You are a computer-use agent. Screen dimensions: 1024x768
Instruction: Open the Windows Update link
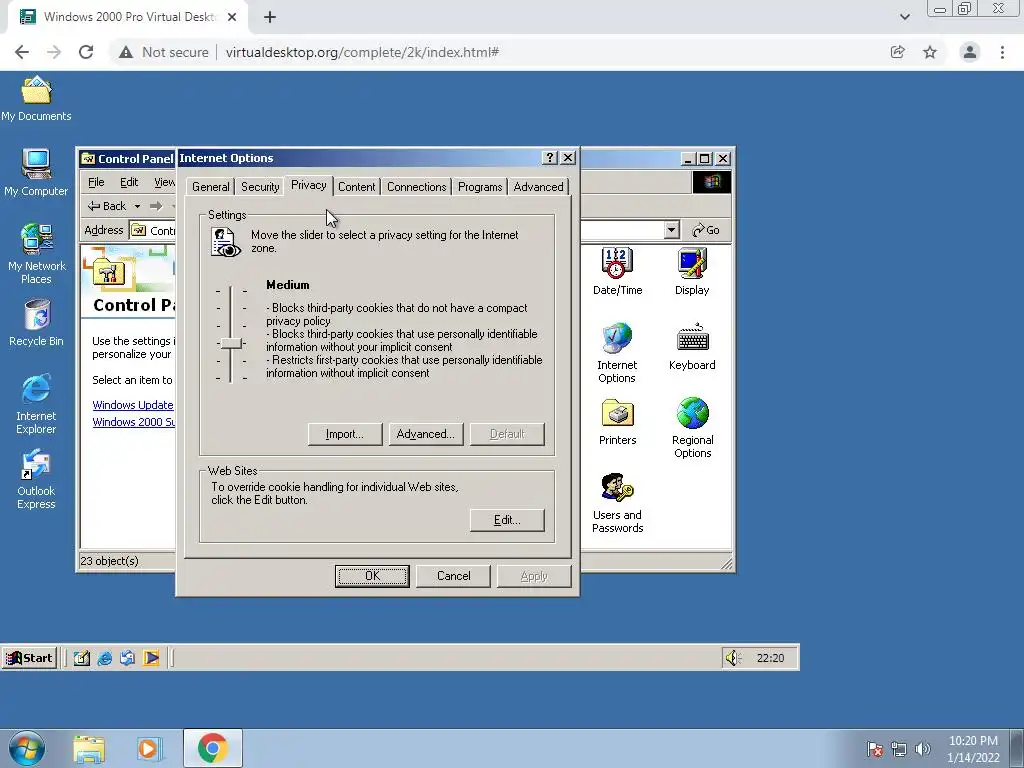click(133, 406)
